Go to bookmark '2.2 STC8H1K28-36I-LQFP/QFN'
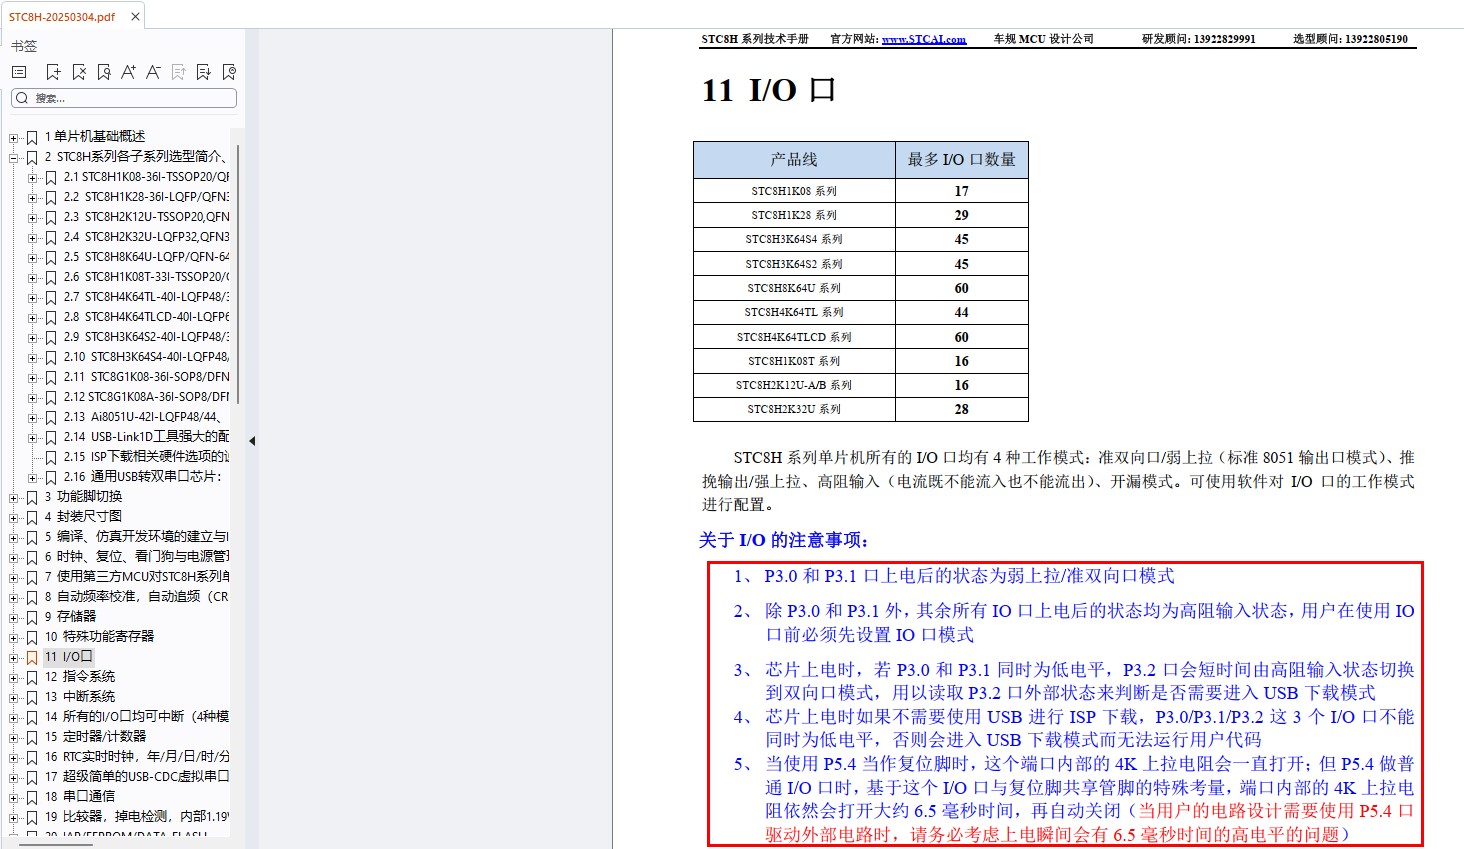1464x849 pixels. tap(146, 197)
